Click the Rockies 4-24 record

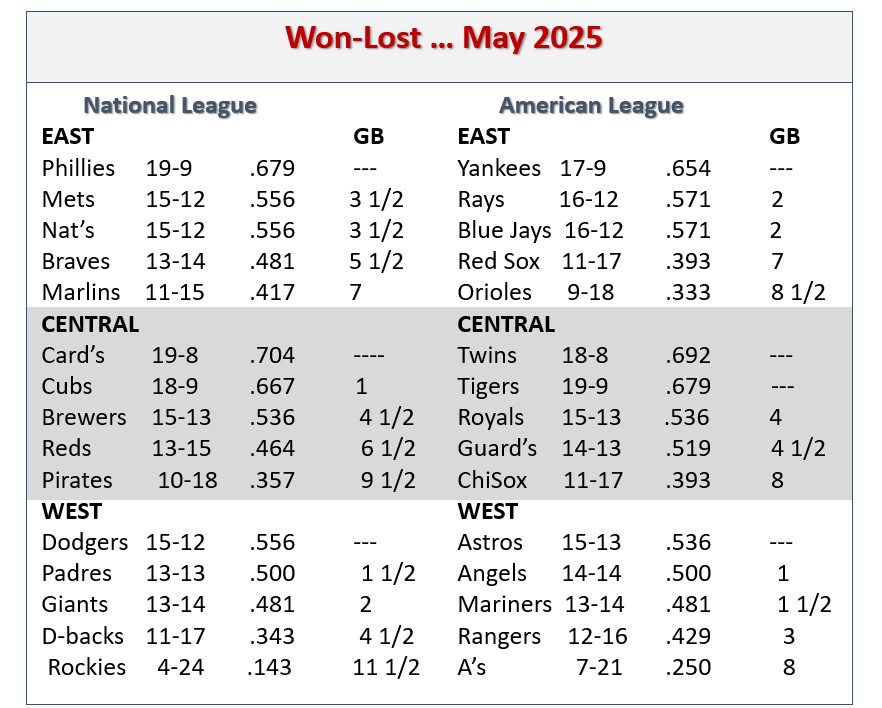coord(181,668)
